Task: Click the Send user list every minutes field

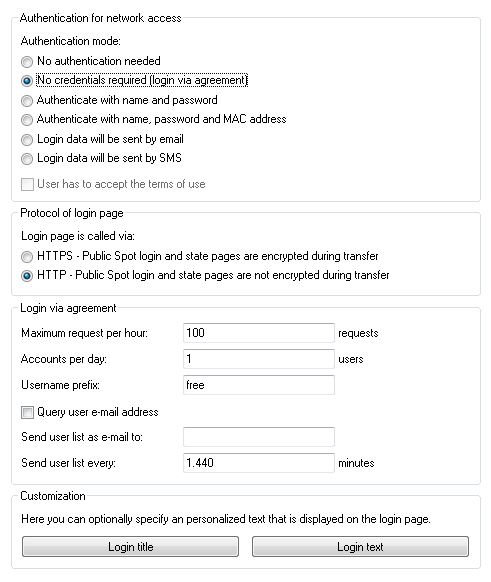Action: [259, 463]
